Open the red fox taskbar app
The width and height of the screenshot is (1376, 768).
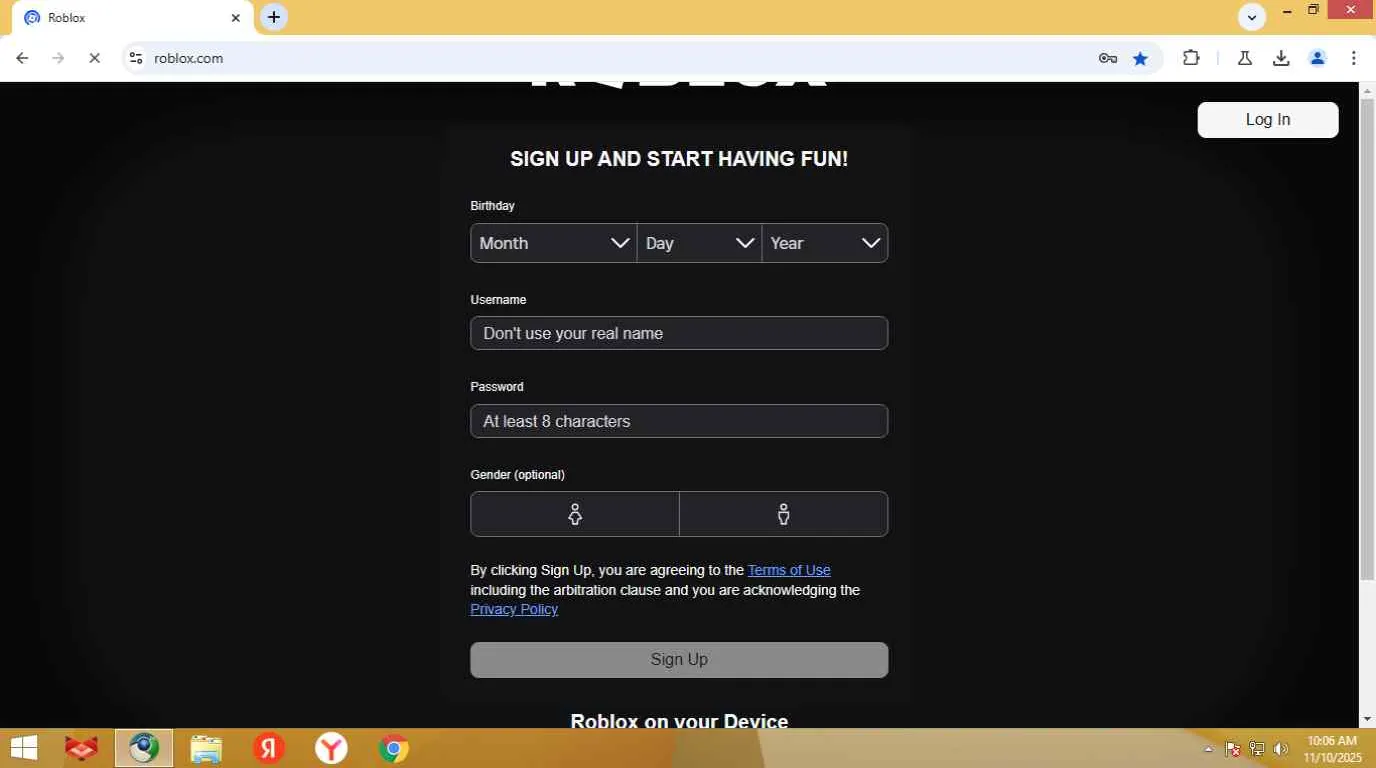(x=82, y=748)
